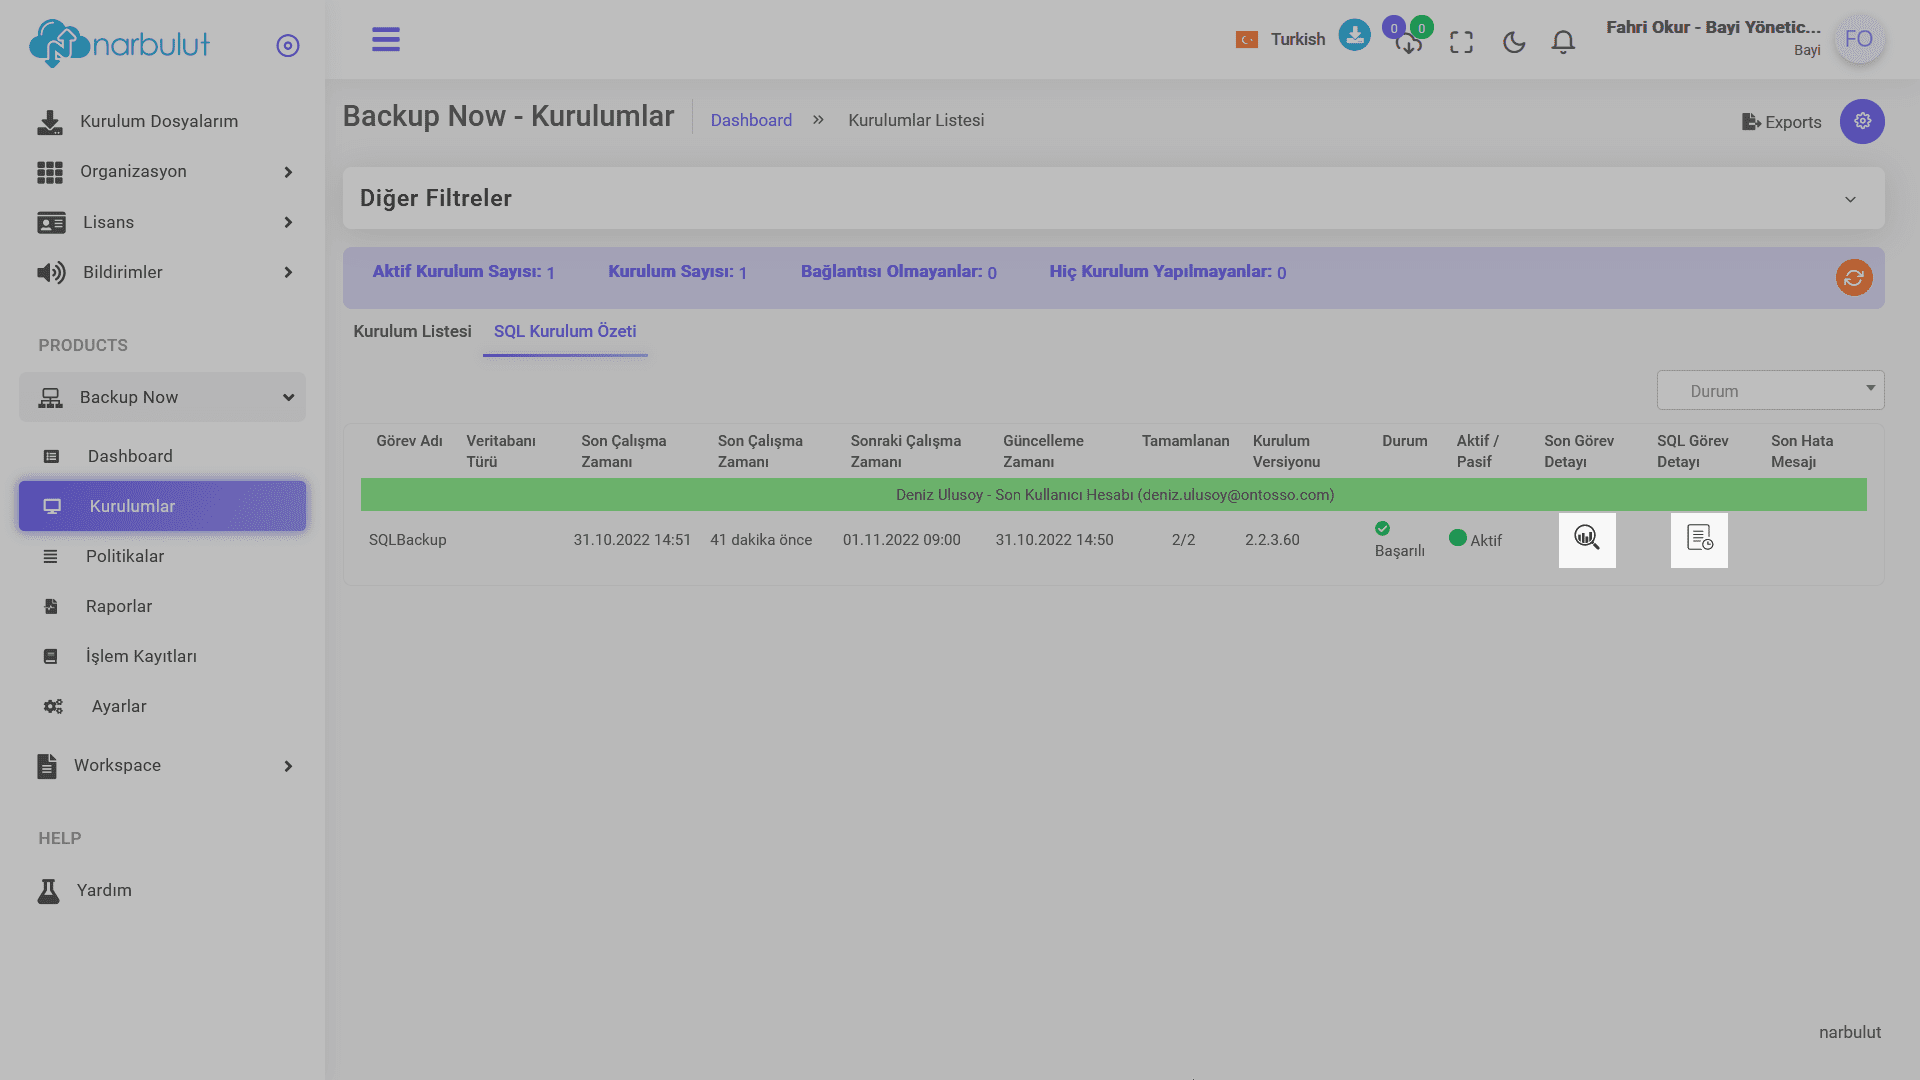Click Hiç Kurulum Yapılmayanlar counter

(x=1167, y=272)
